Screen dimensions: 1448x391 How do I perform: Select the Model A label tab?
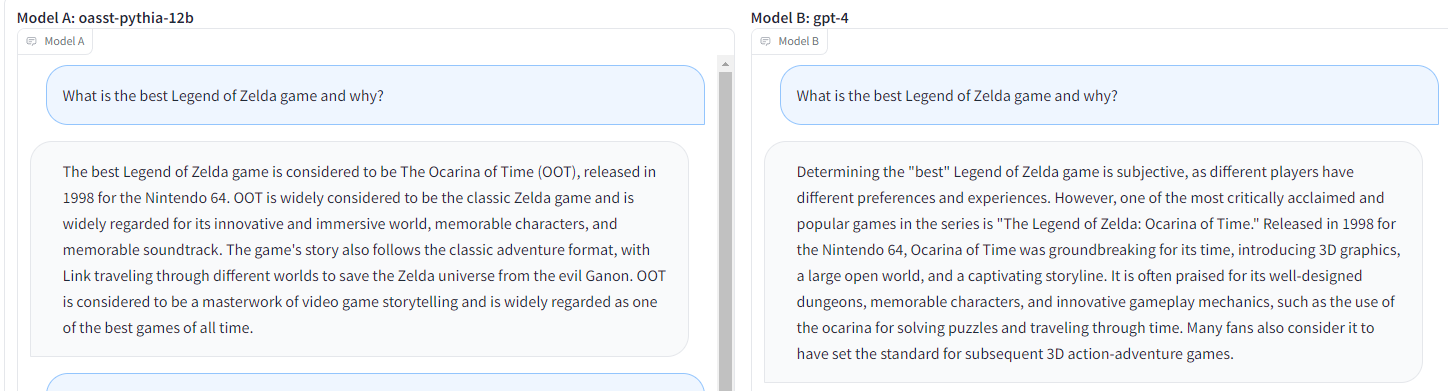coord(55,41)
